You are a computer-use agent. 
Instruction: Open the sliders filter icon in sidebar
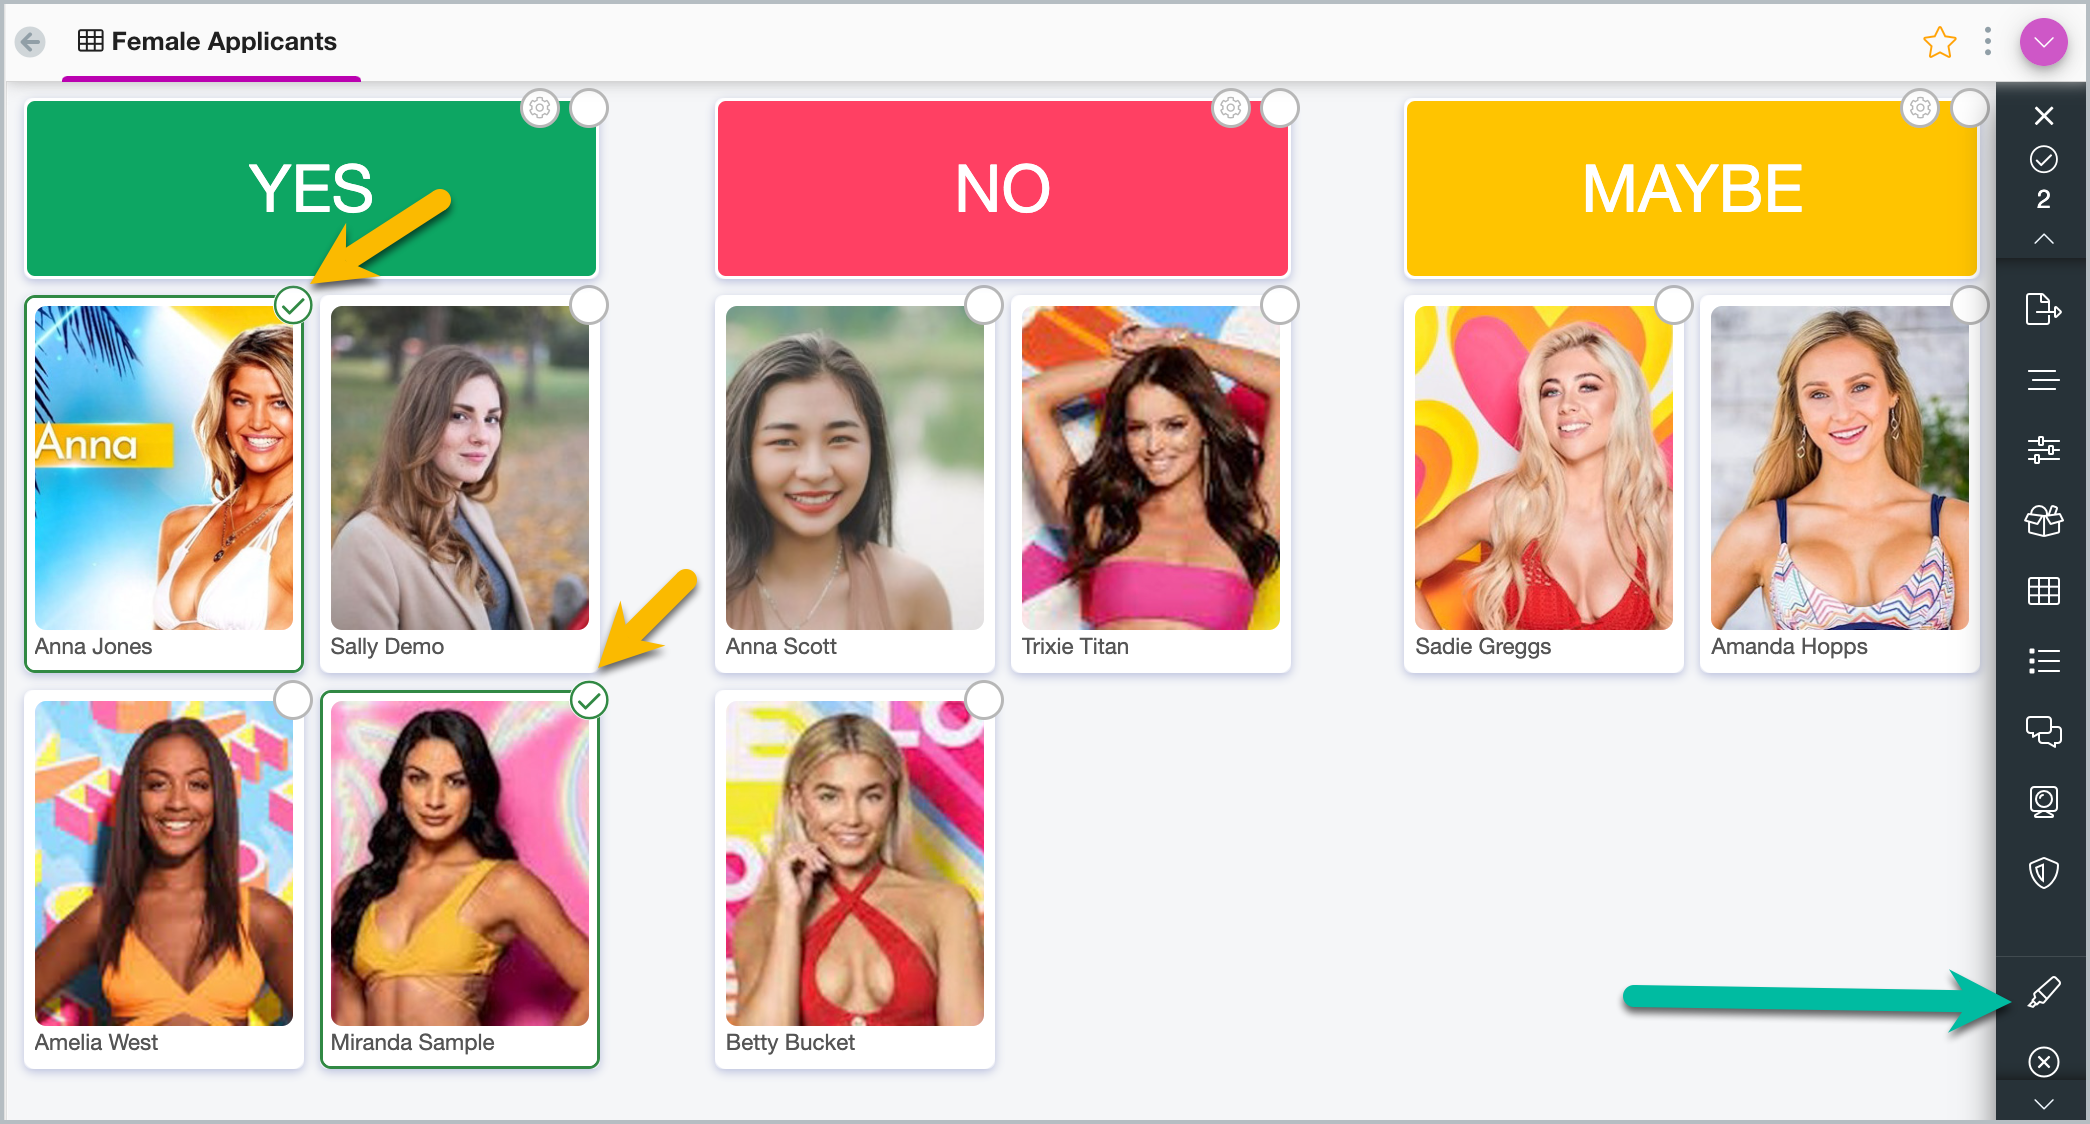(2043, 450)
